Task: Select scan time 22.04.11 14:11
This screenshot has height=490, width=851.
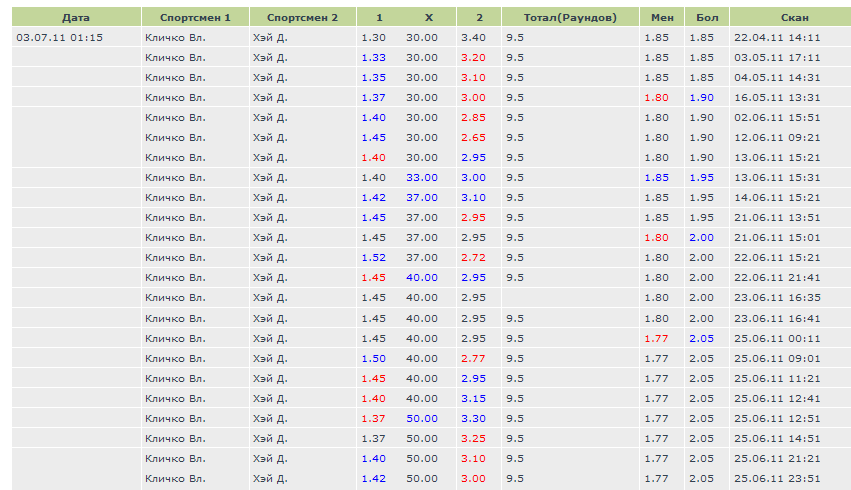Action: point(777,37)
